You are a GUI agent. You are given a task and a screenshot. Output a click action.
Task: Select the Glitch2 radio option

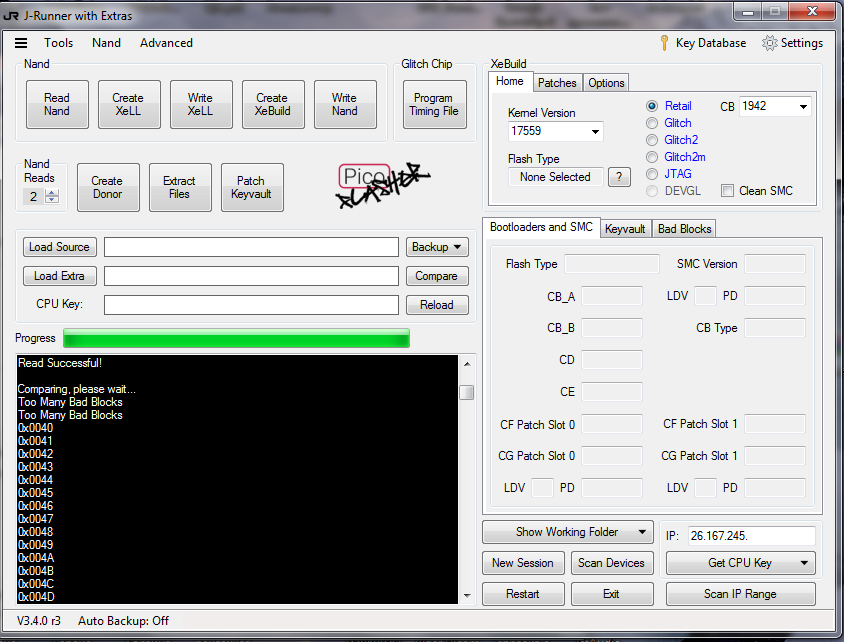653,140
